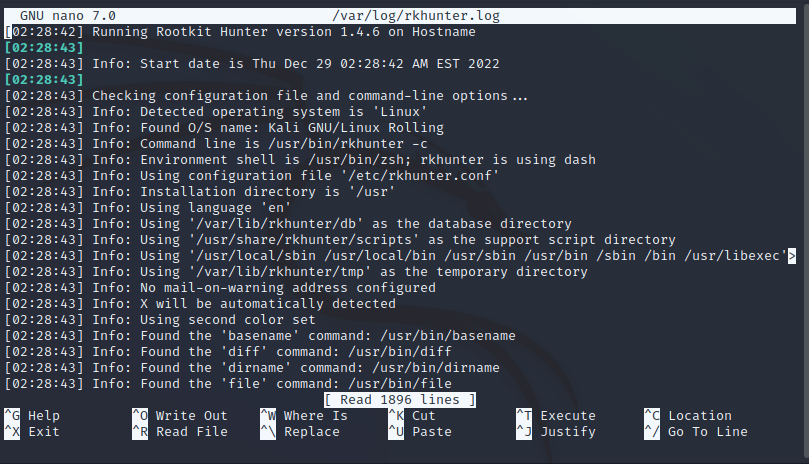Click the 'Read 1896 lines' status message
This screenshot has width=809, height=464.
pos(399,400)
